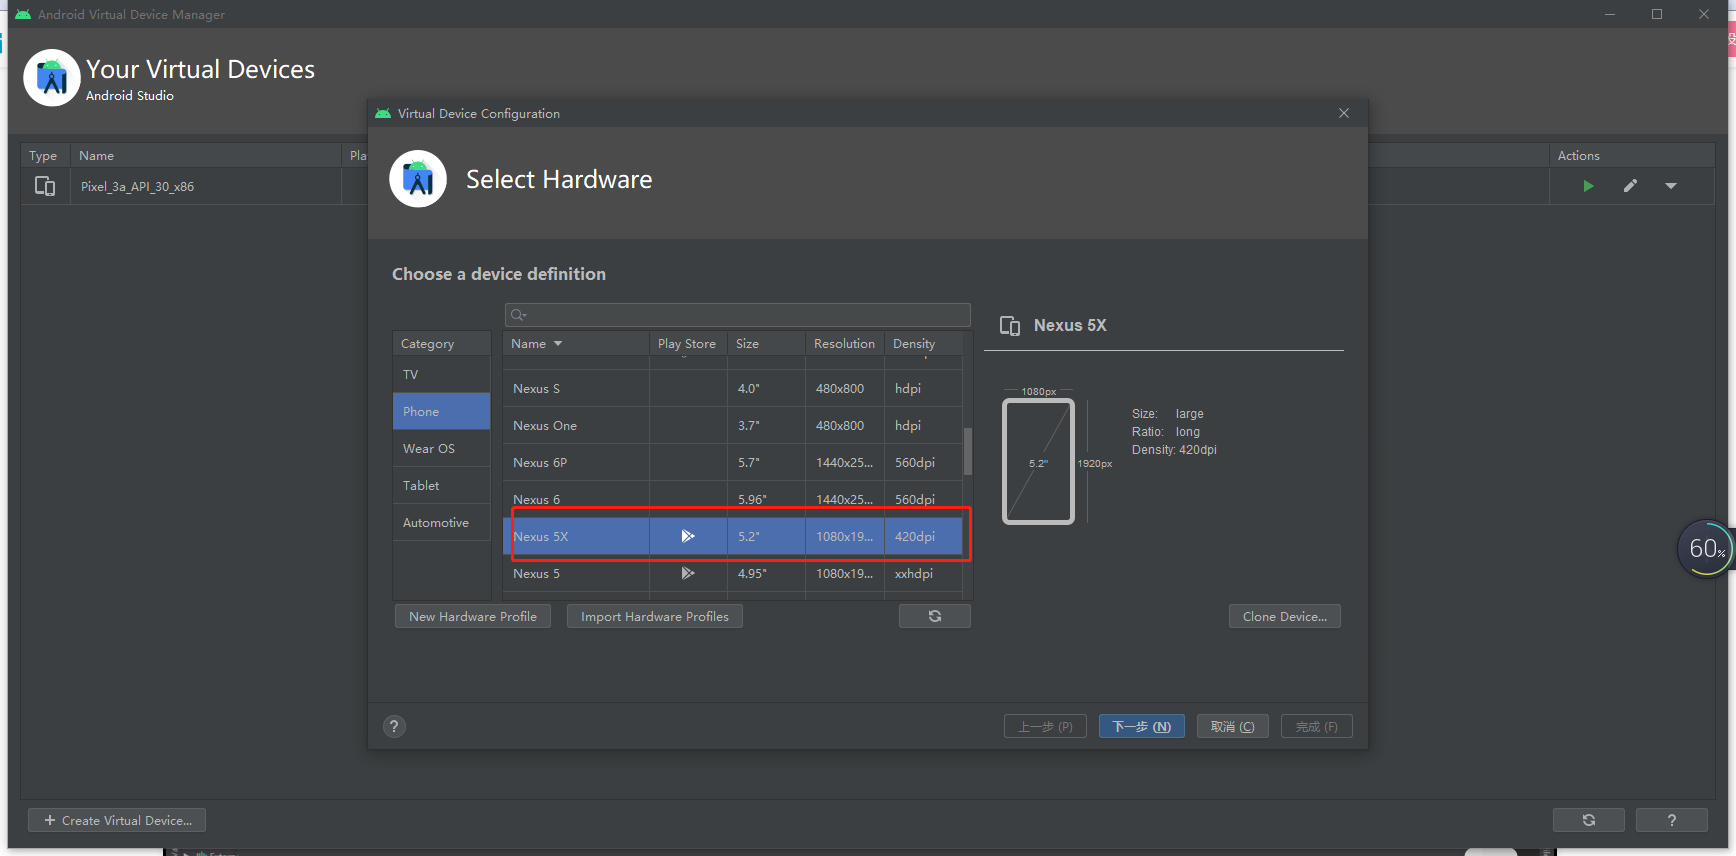This screenshot has height=856, width=1736.
Task: Sort by Density column header
Action: point(924,344)
